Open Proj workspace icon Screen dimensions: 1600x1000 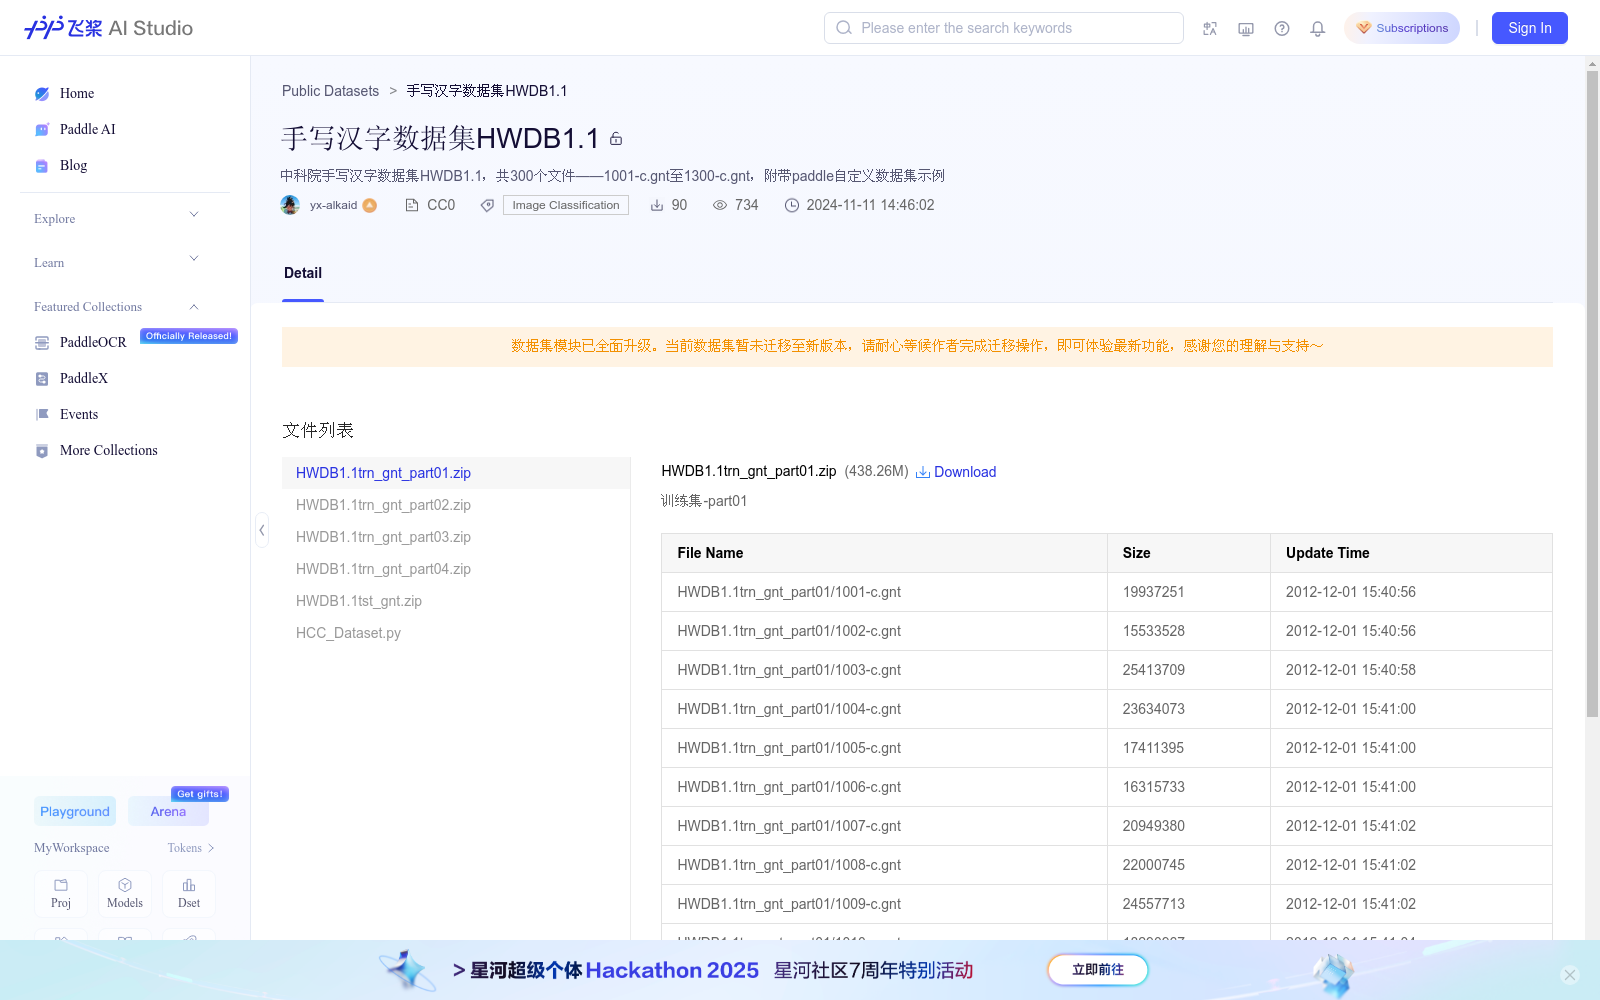tap(61, 893)
